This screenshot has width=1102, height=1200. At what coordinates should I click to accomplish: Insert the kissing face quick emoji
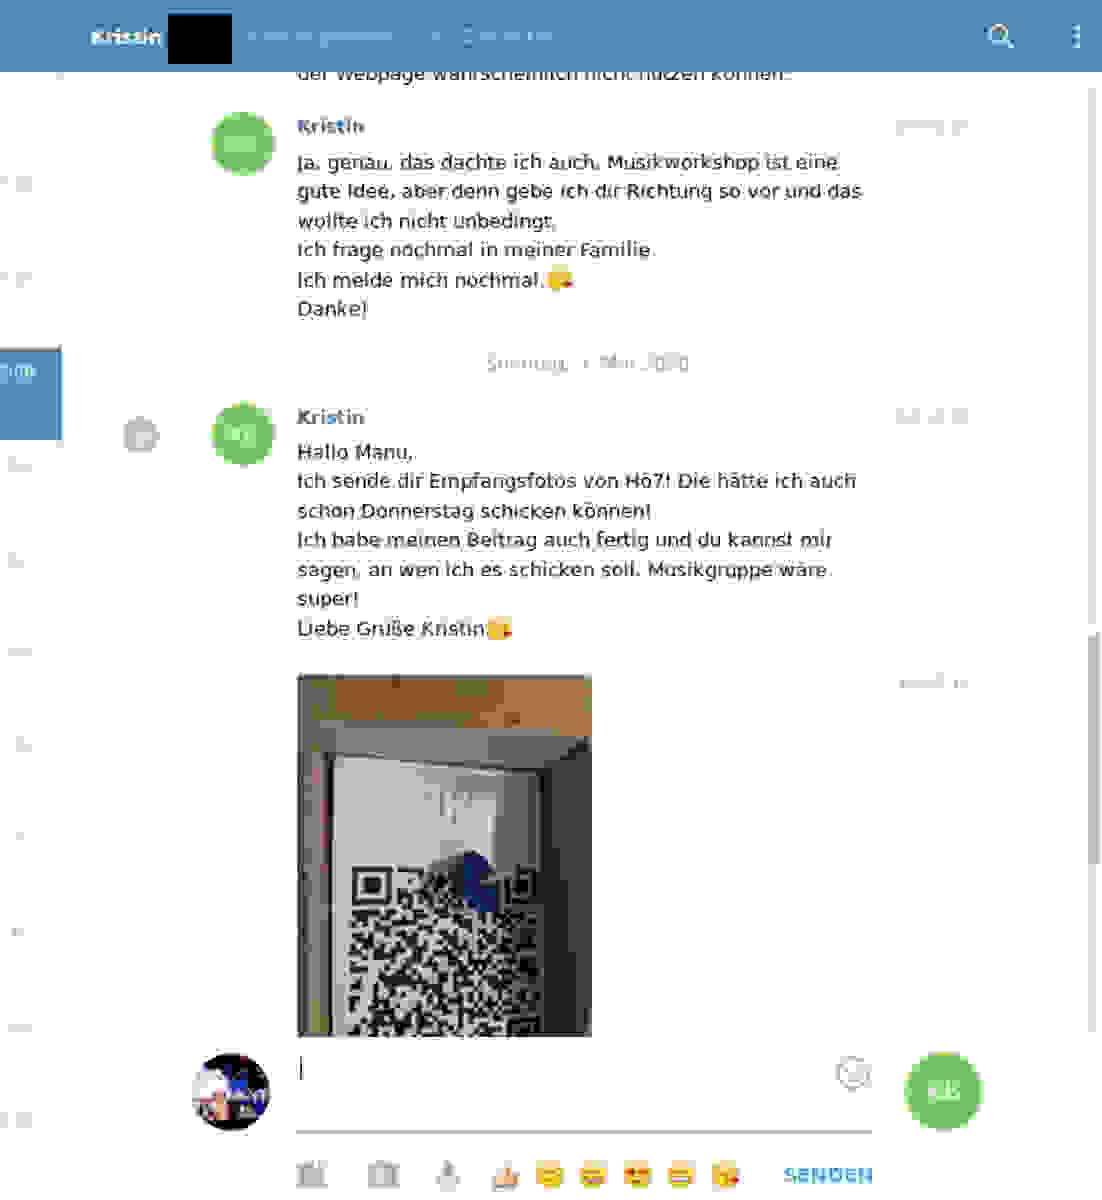pos(726,1175)
